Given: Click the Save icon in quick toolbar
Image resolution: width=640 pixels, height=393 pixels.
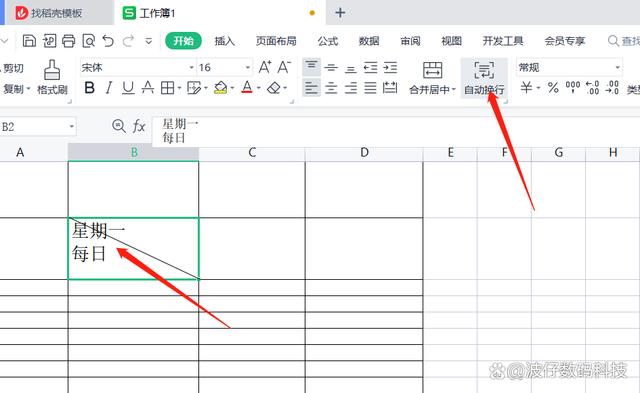Looking at the screenshot, I should [29, 41].
